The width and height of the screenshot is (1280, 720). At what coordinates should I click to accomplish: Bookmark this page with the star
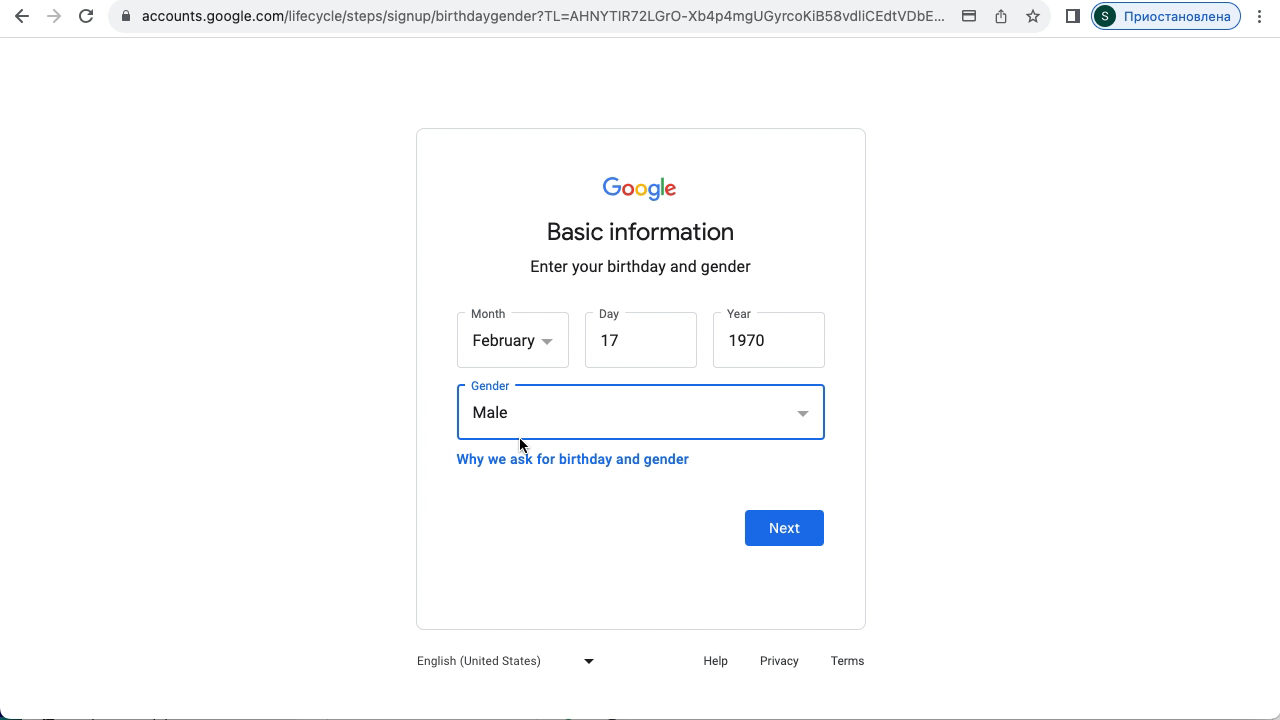(x=1033, y=16)
